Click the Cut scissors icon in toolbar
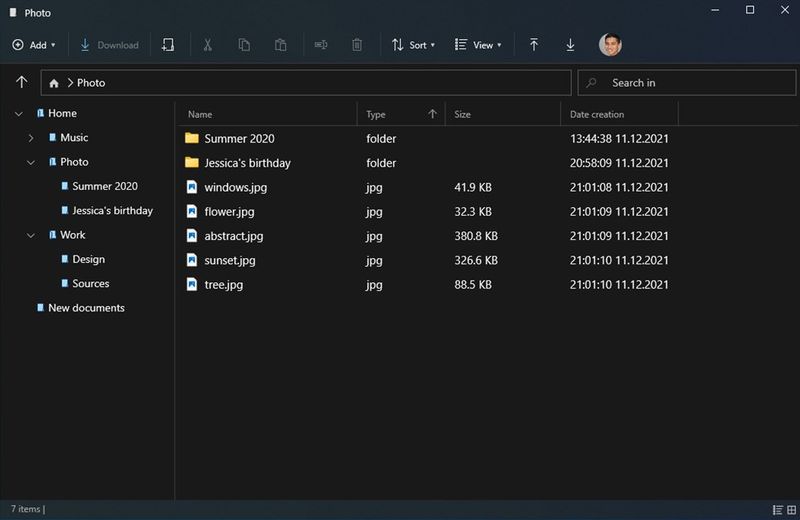This screenshot has width=800, height=520. [207, 45]
